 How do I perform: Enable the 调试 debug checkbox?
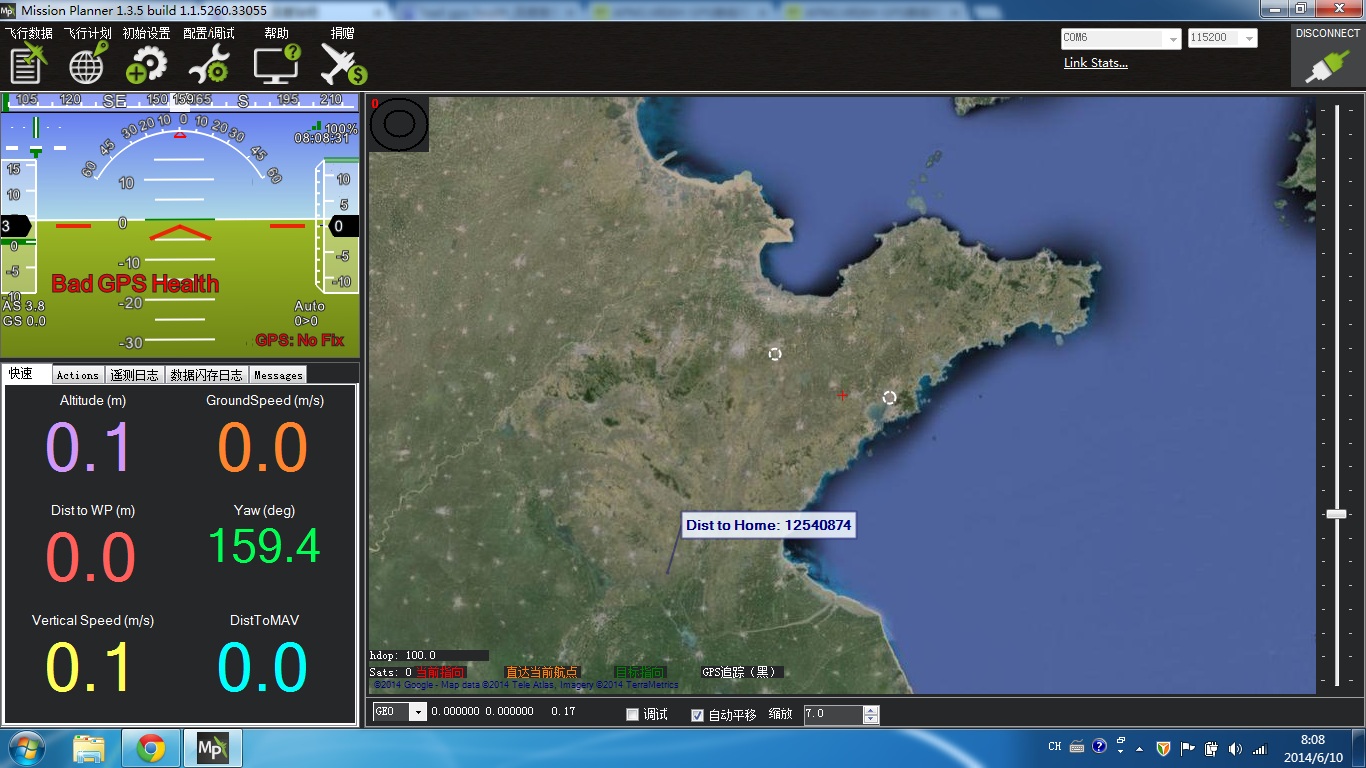[632, 714]
